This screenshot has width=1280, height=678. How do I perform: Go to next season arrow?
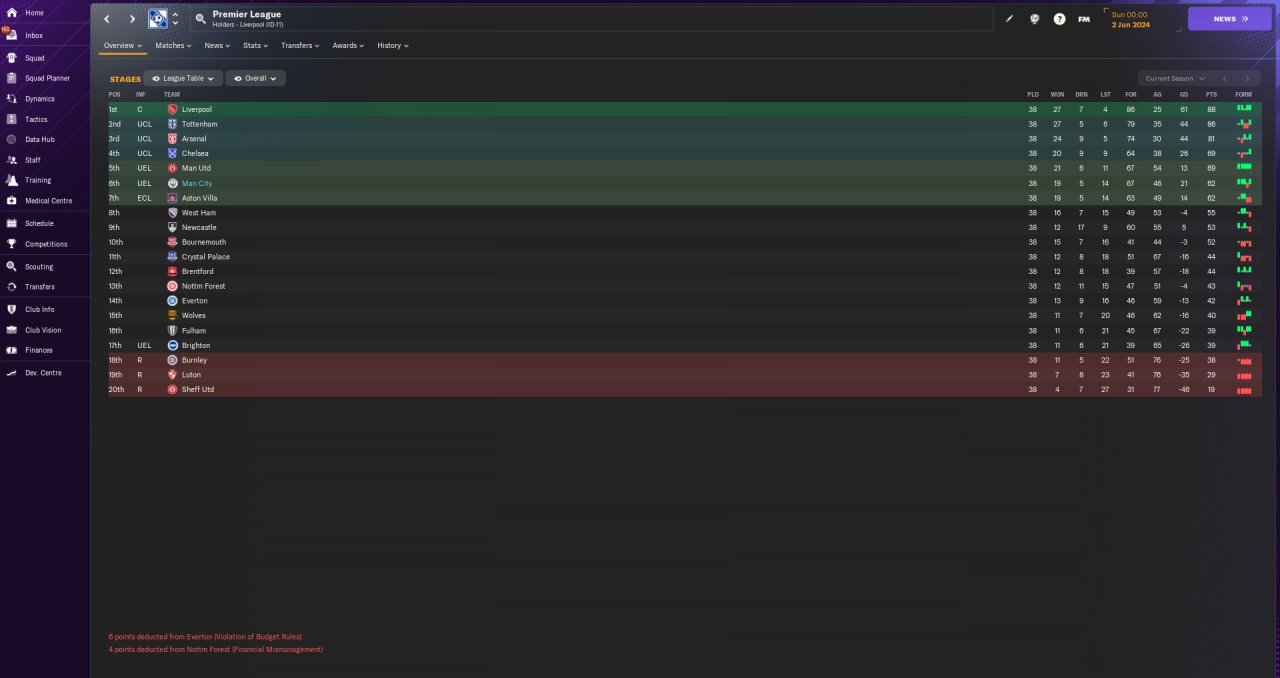1247,78
